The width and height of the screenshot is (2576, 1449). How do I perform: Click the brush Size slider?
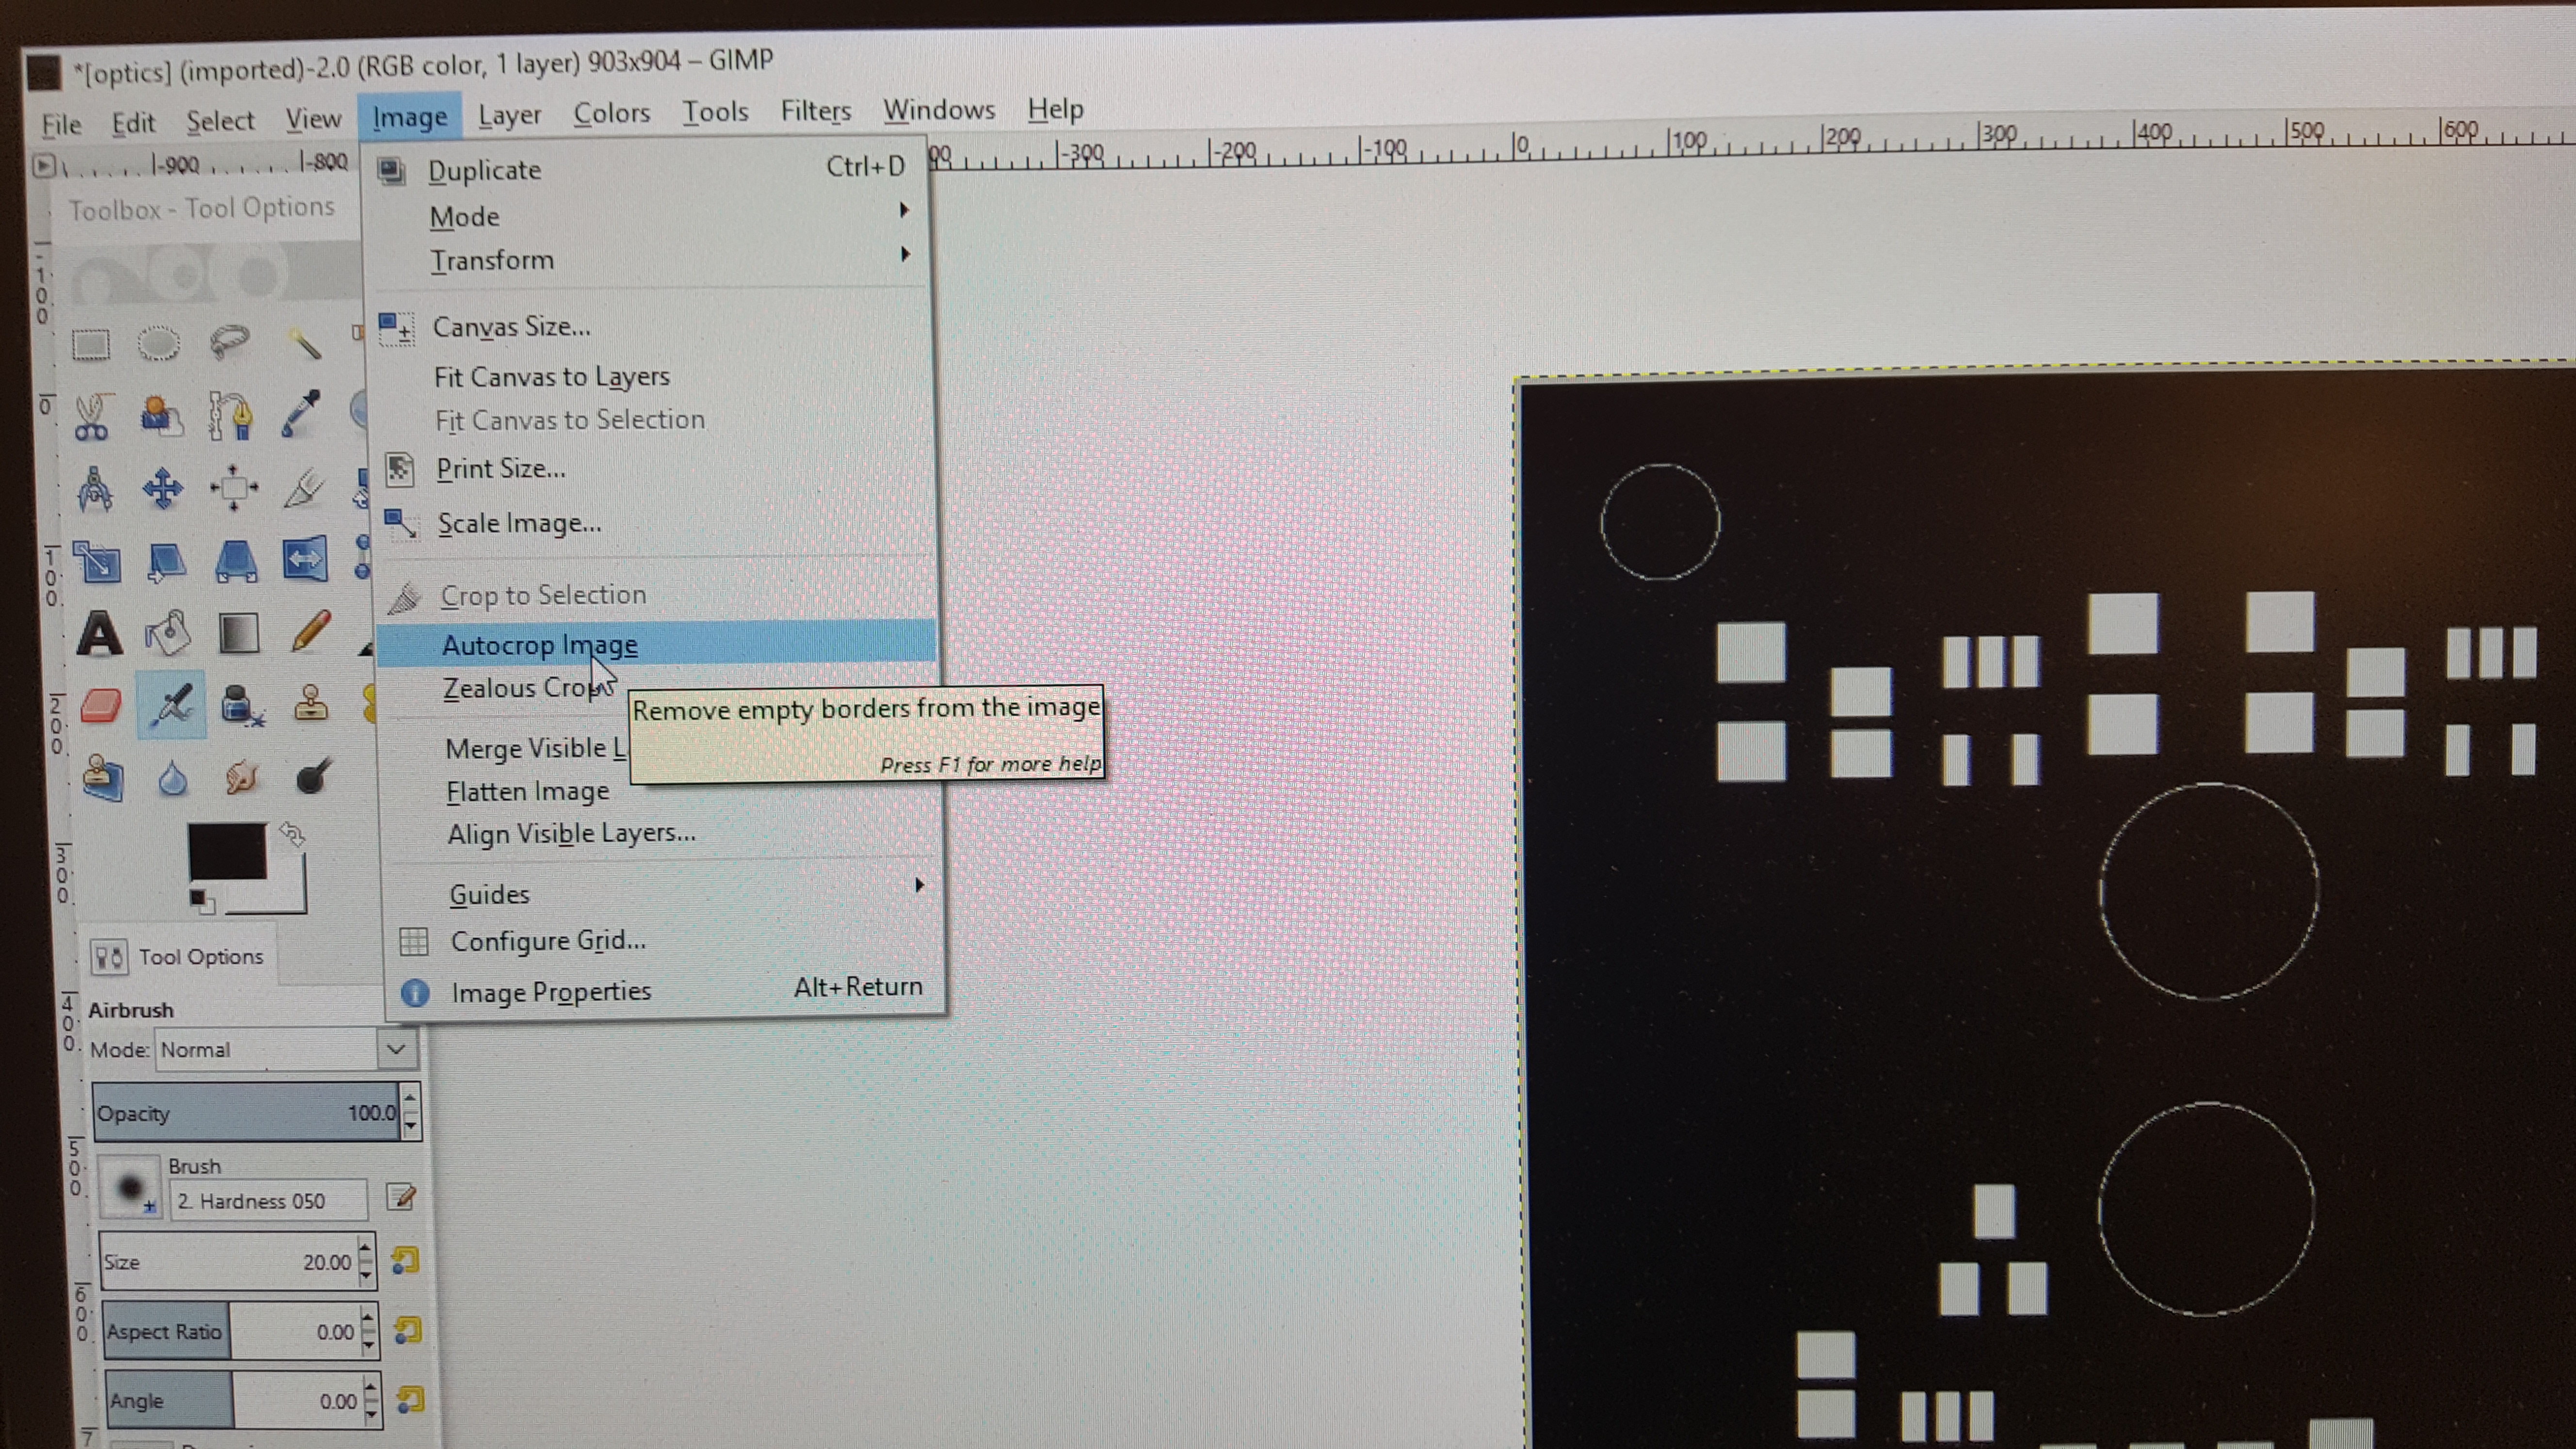(228, 1262)
